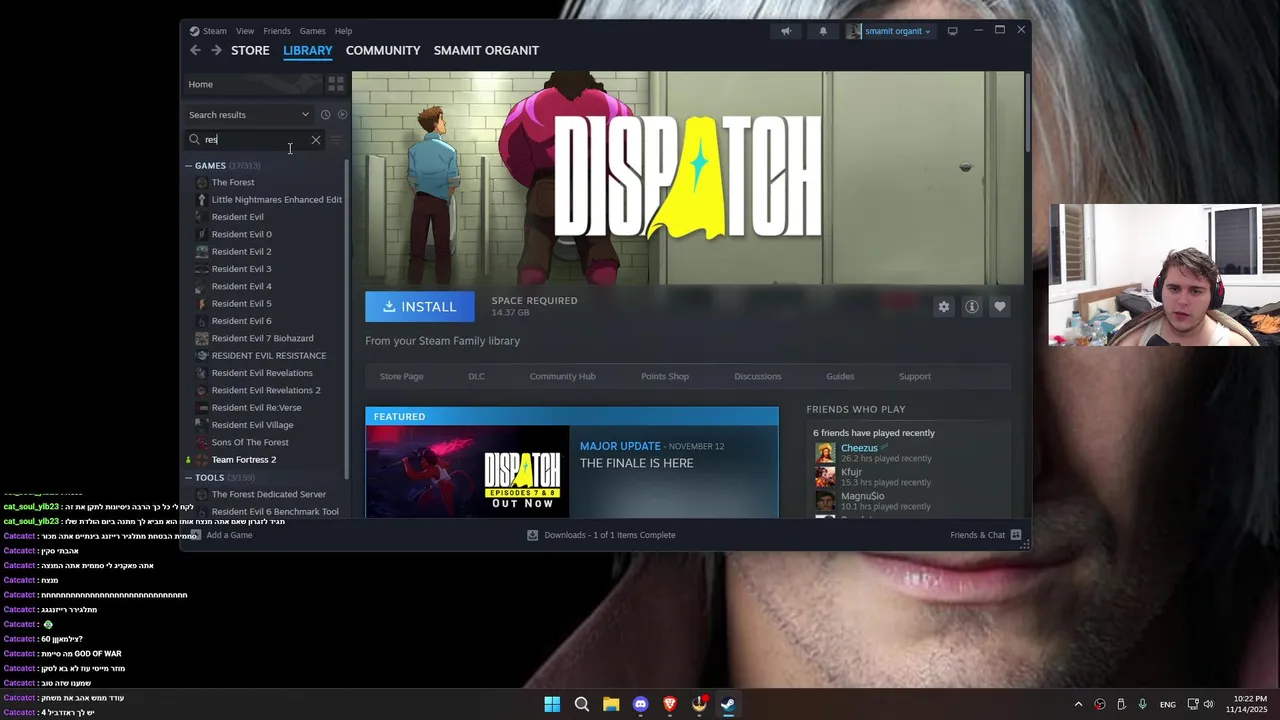Open Dispatch Community Hub

click(x=563, y=376)
